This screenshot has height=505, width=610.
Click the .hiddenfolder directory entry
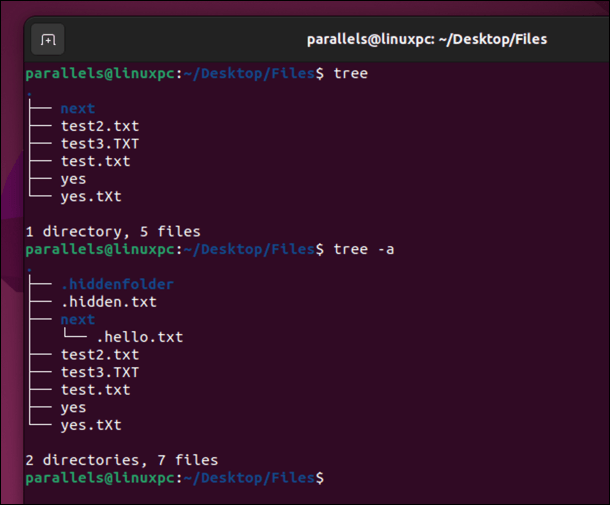(117, 285)
